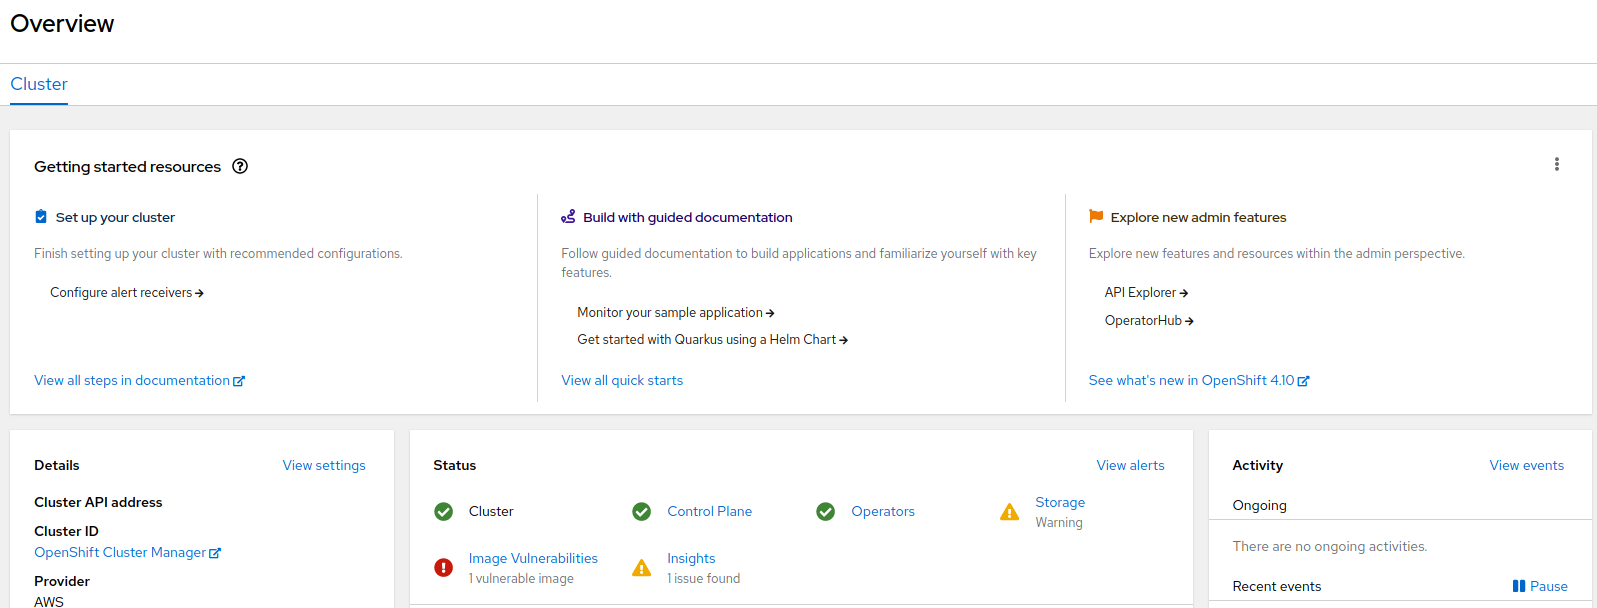The width and height of the screenshot is (1597, 608).
Task: Click the orange flag admin features icon
Action: point(1096,217)
